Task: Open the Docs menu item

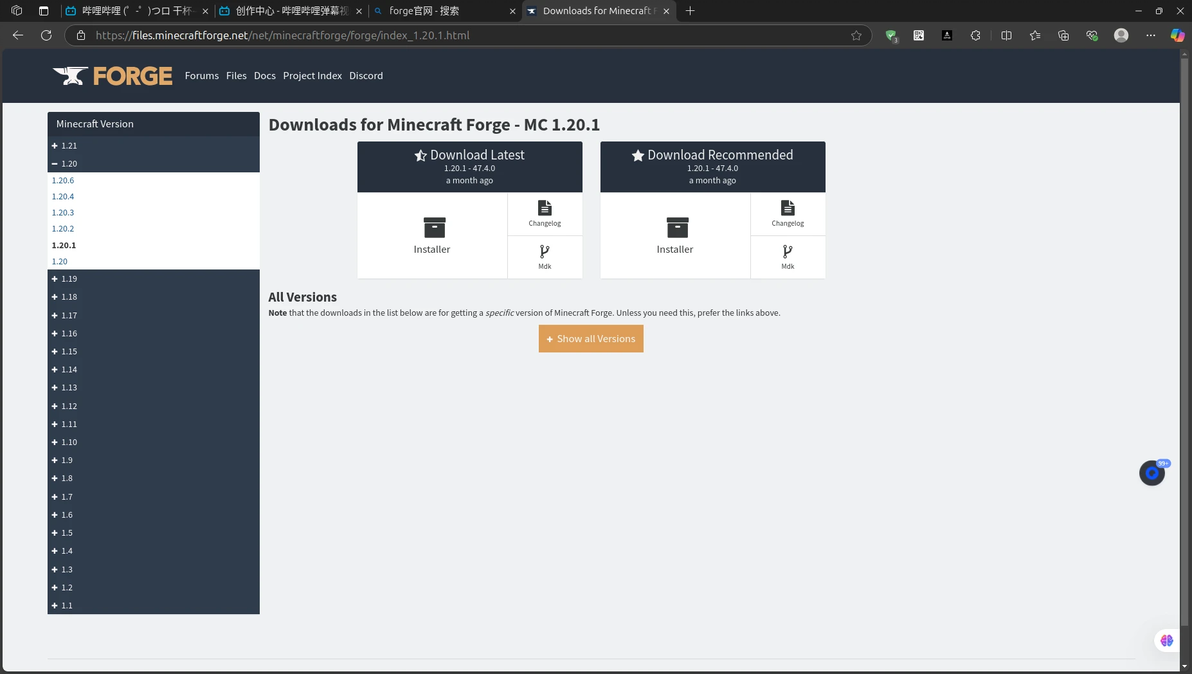Action: click(x=265, y=76)
